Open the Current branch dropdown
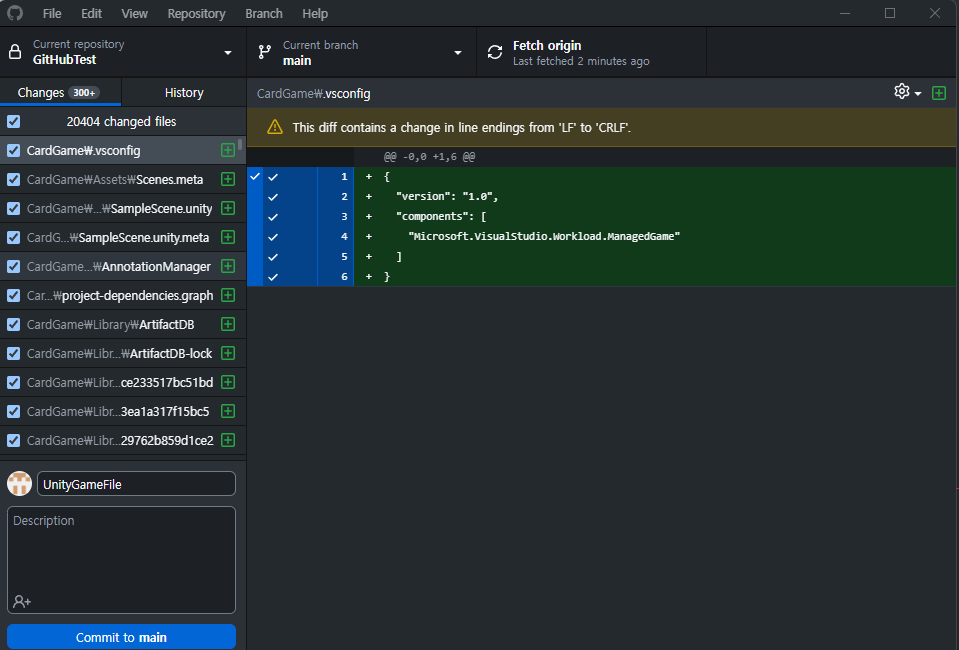959x650 pixels. tap(361, 52)
